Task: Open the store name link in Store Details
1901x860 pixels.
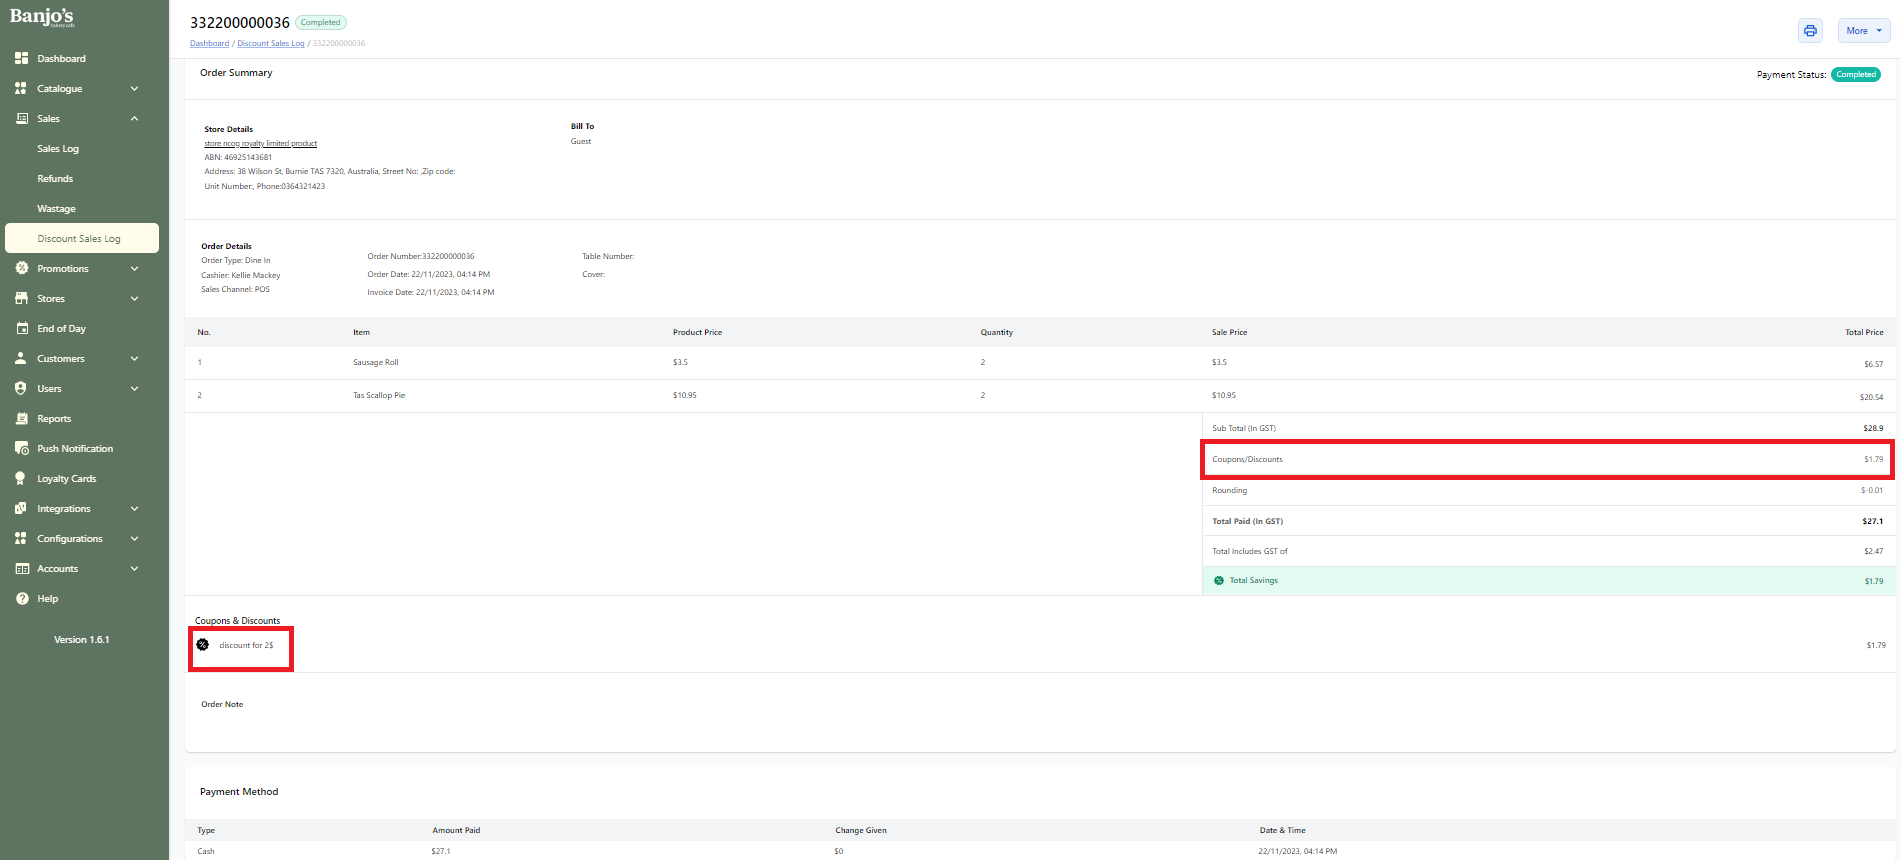Action: tap(260, 144)
